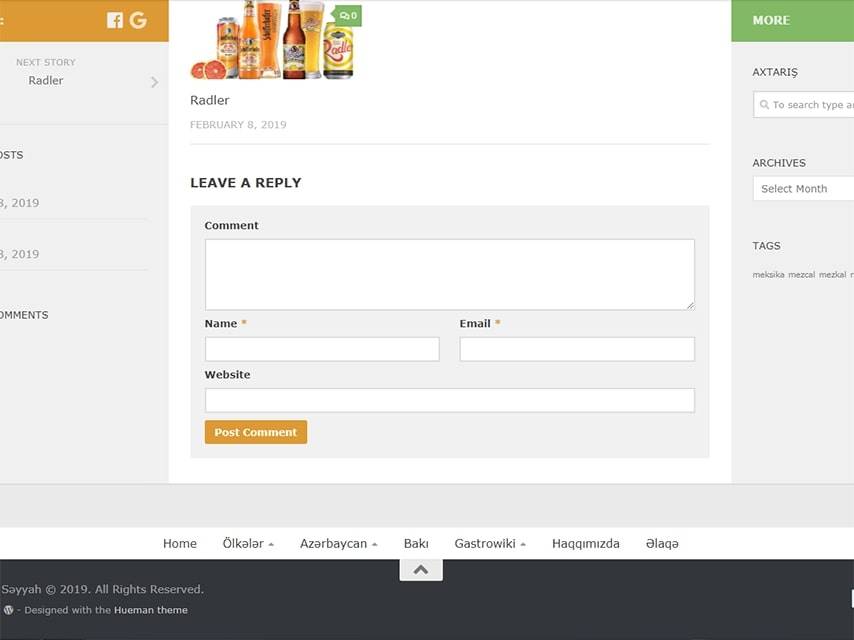Open the Facebook social icon
854x640 pixels.
pyautogui.click(x=115, y=20)
